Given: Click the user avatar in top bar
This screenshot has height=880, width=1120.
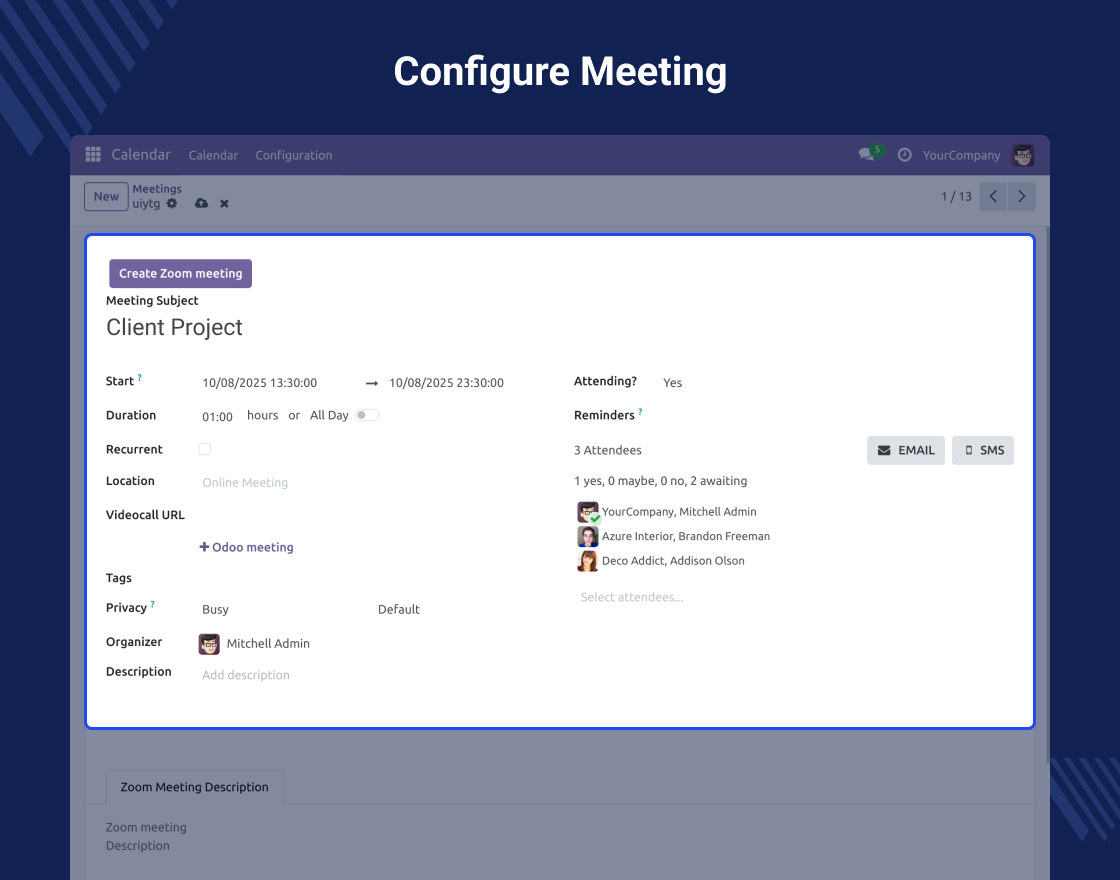Looking at the screenshot, I should [1023, 155].
